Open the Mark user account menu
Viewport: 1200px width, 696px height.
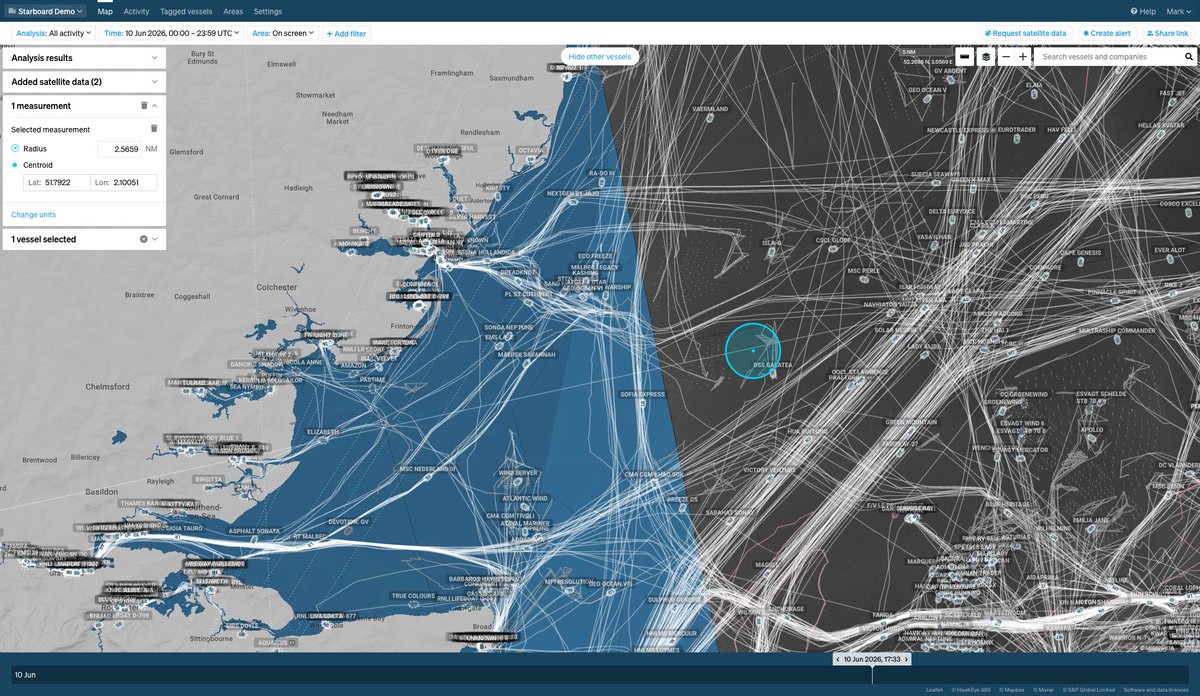(x=1179, y=11)
